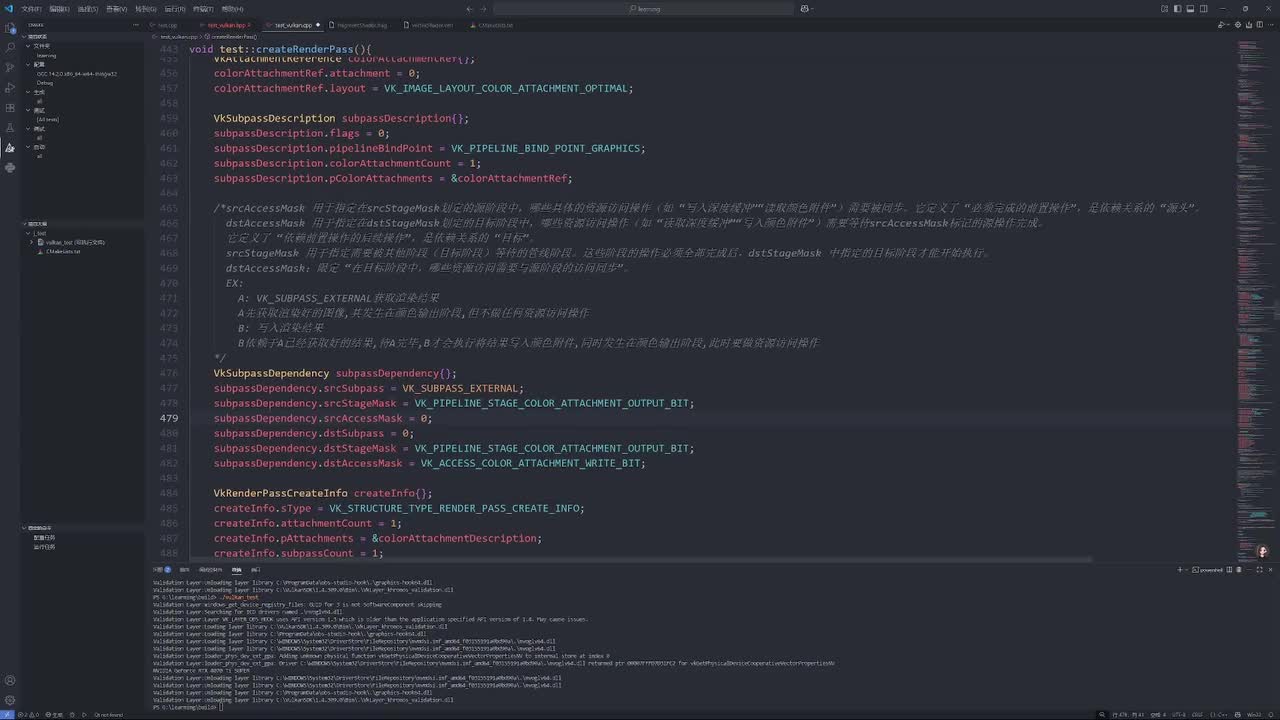Click test_vulkan.cpp in the breadcrumb

181,36
